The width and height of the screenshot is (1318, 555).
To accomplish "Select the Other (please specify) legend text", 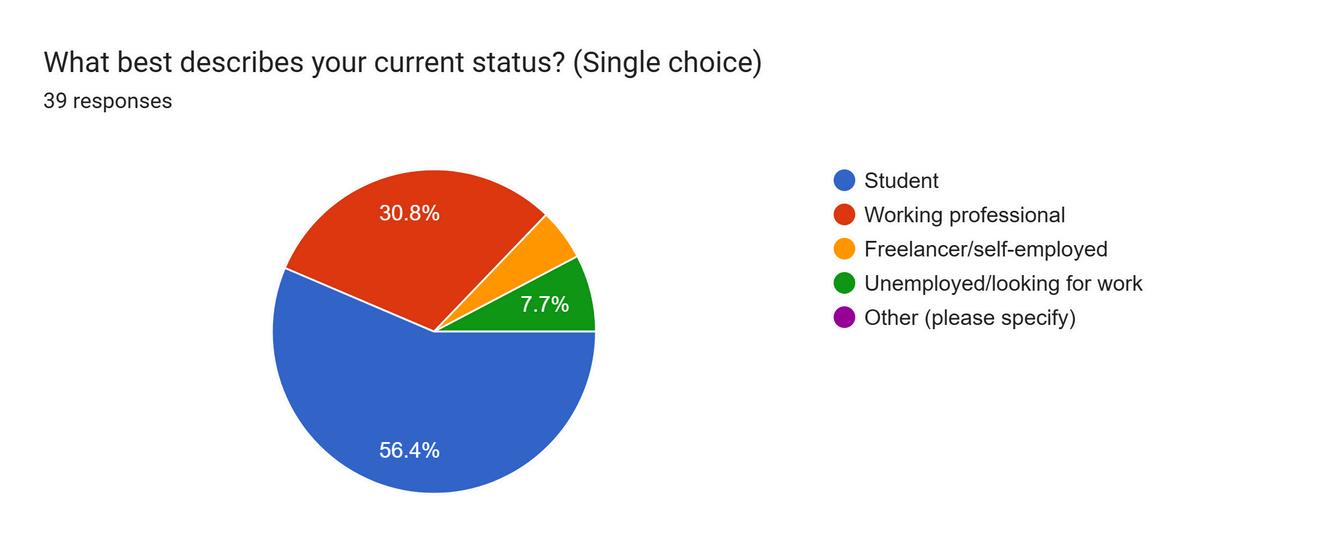I will click(x=970, y=318).
